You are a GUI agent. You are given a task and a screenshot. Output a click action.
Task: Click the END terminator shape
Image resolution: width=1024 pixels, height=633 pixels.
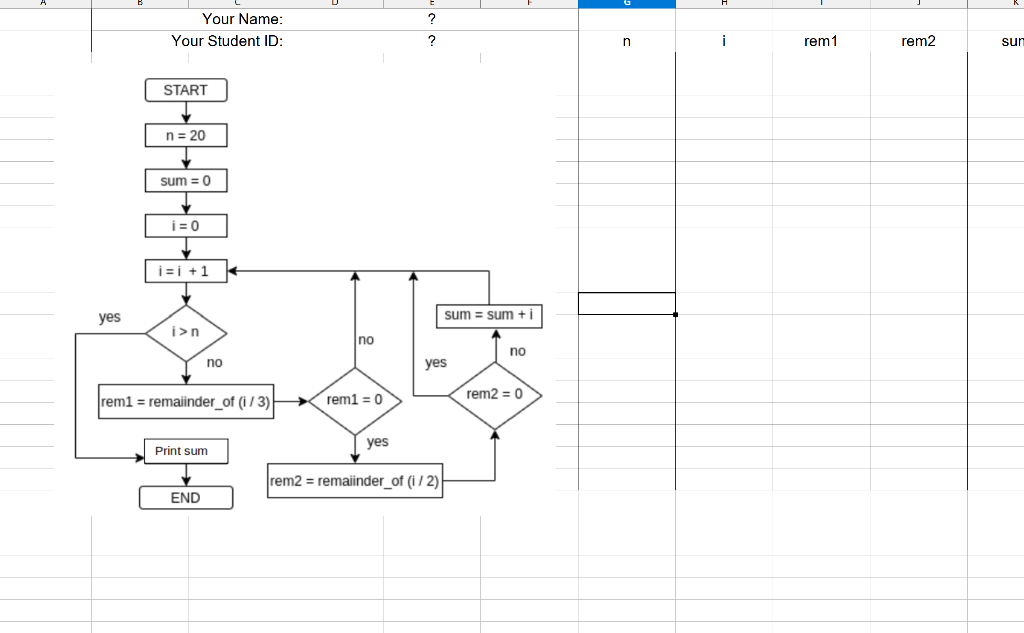click(186, 497)
